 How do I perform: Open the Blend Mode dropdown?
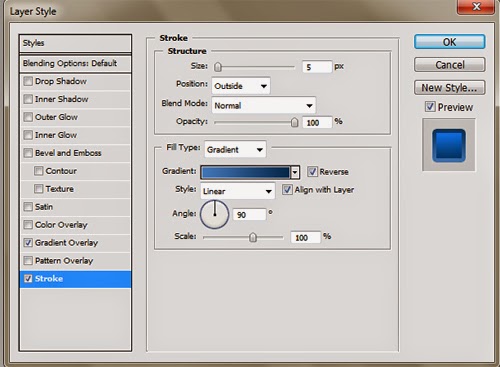coord(264,106)
